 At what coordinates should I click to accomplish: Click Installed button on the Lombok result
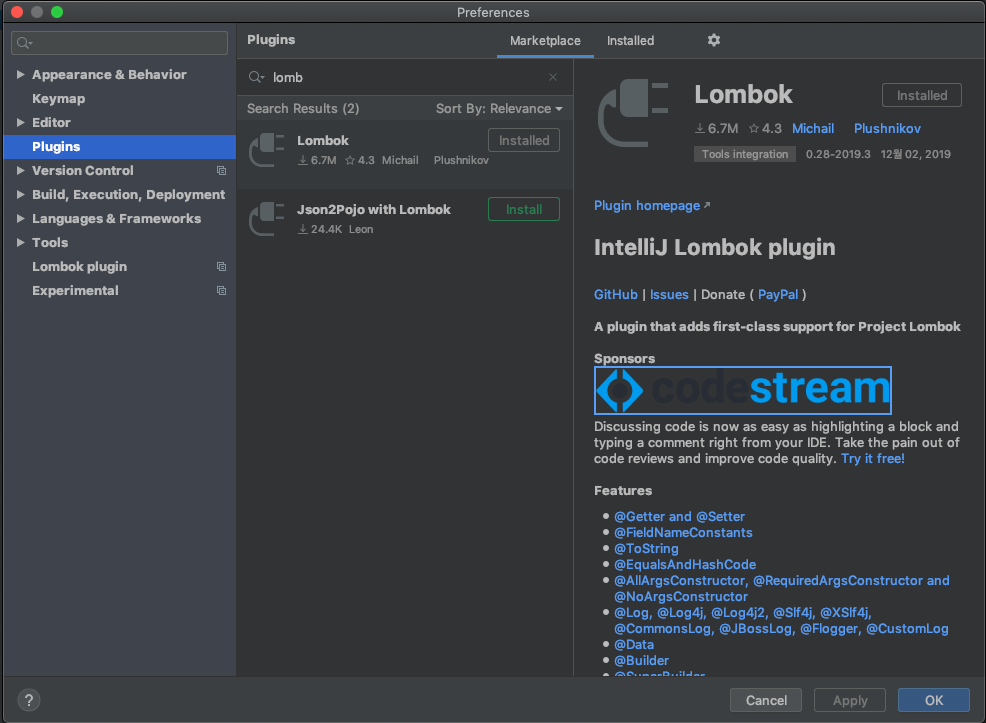click(524, 140)
